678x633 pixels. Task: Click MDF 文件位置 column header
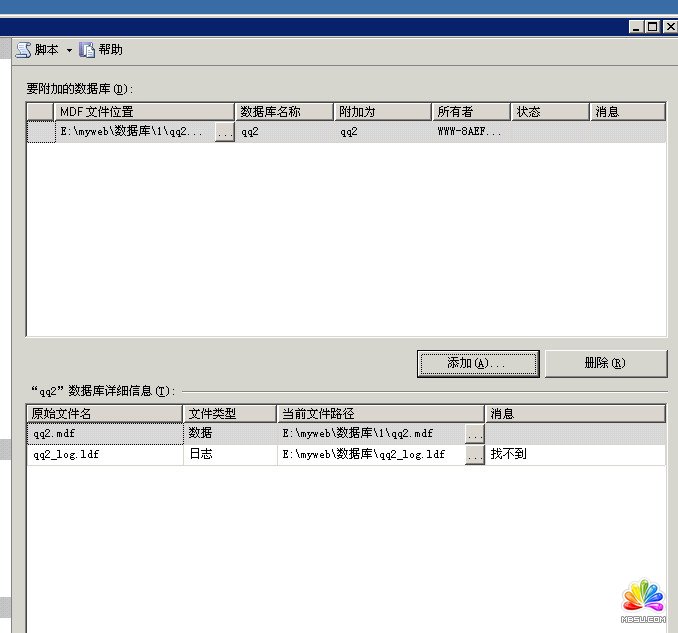(x=144, y=112)
